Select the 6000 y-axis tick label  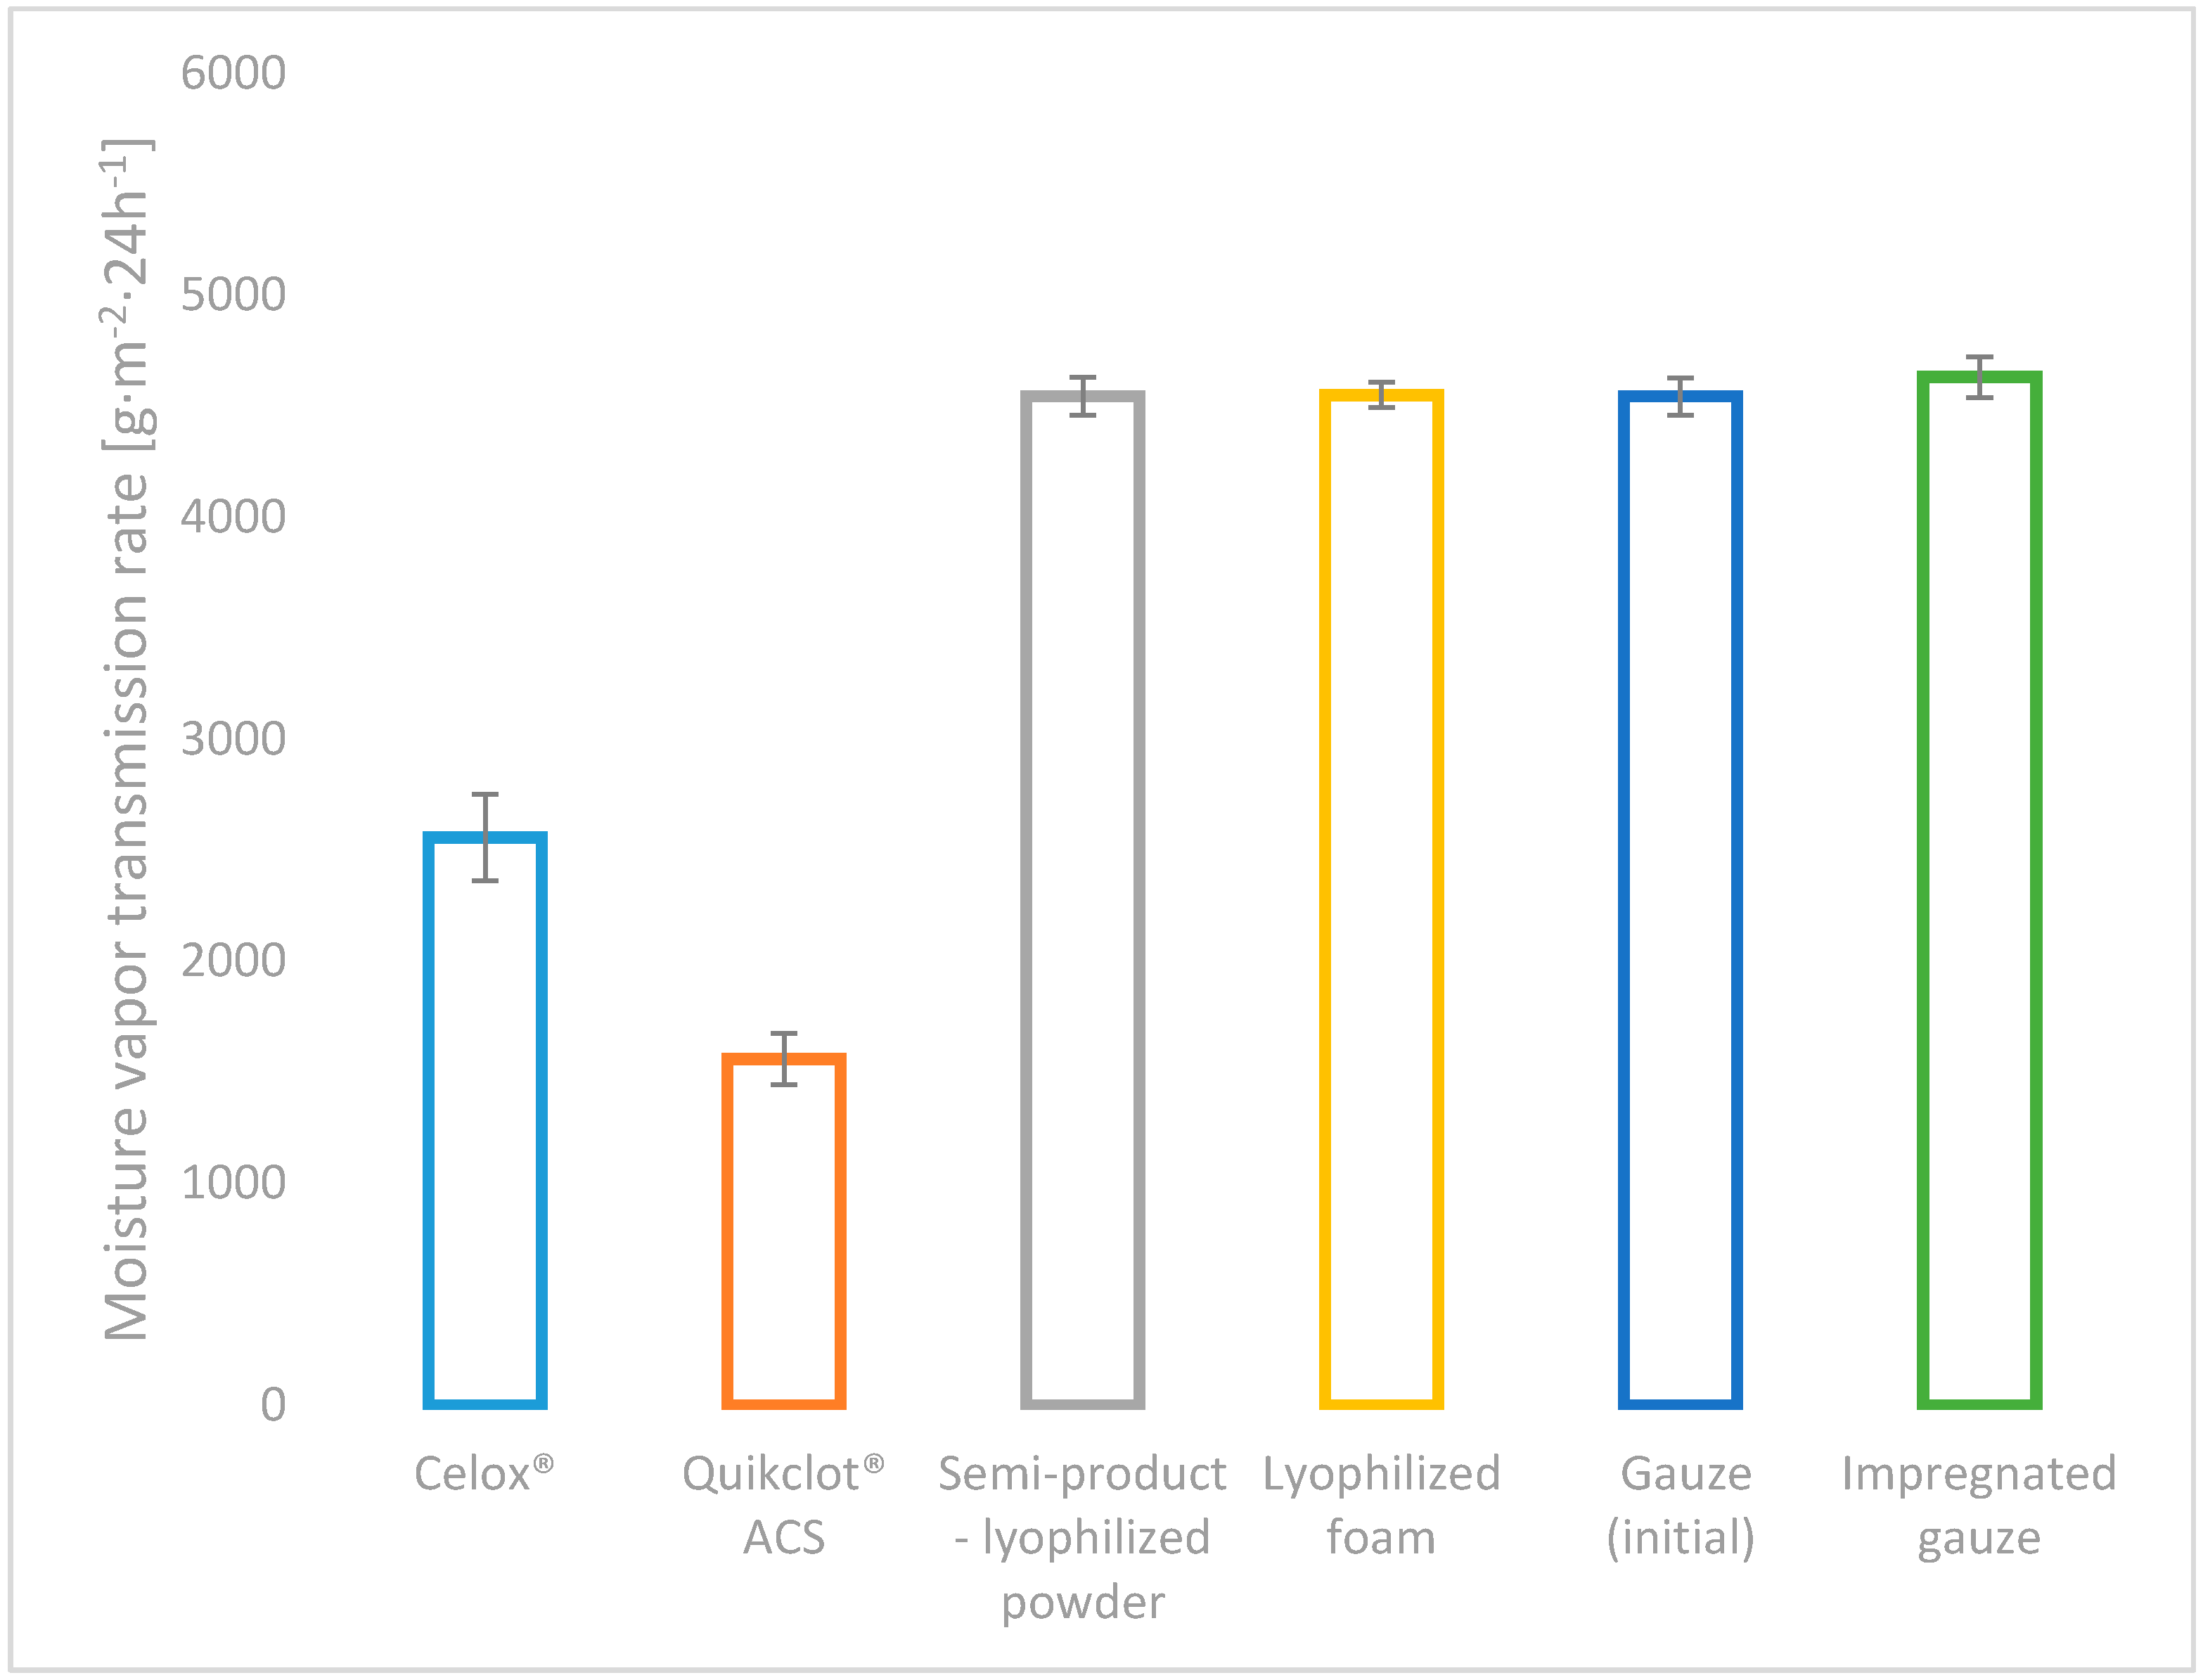coord(233,73)
